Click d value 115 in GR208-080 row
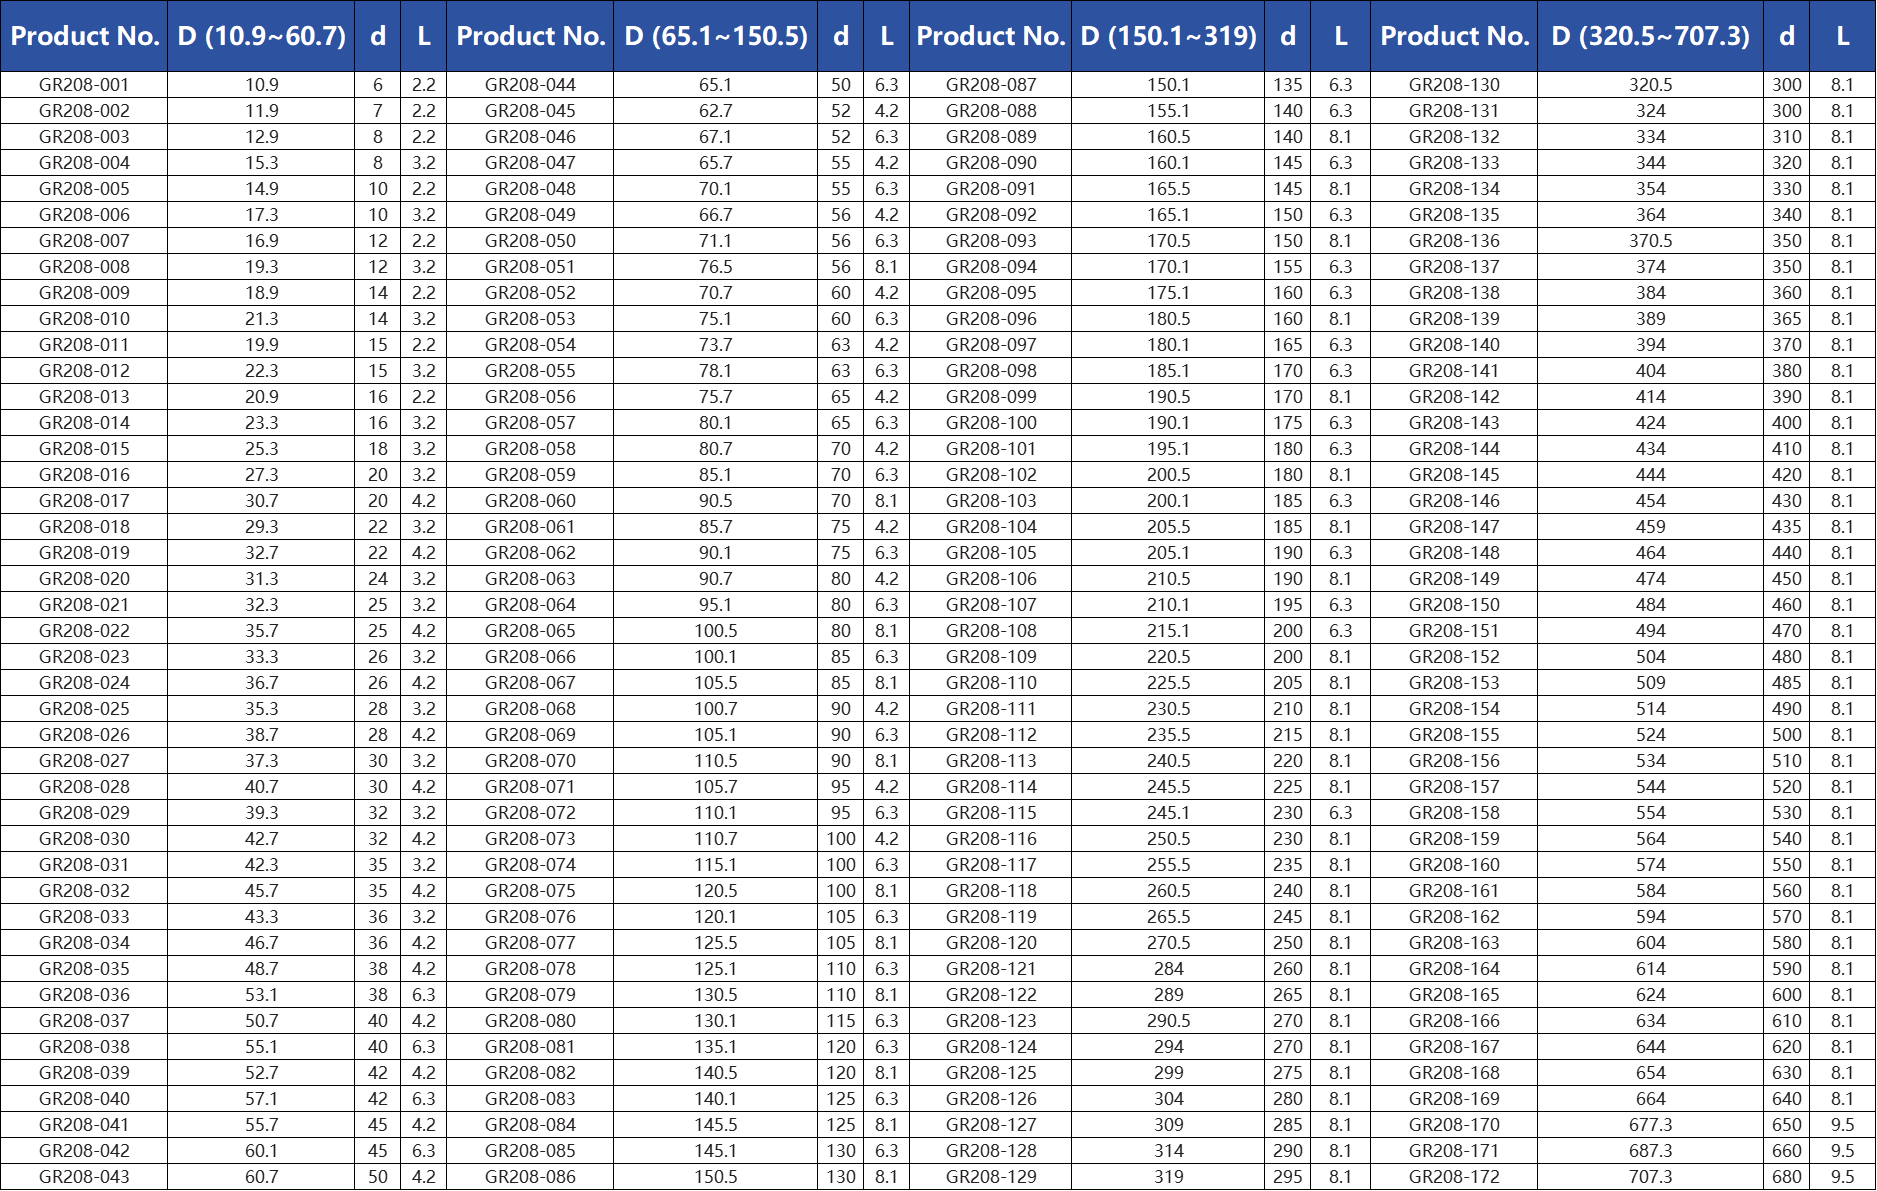This screenshot has width=1877, height=1191. point(841,1021)
